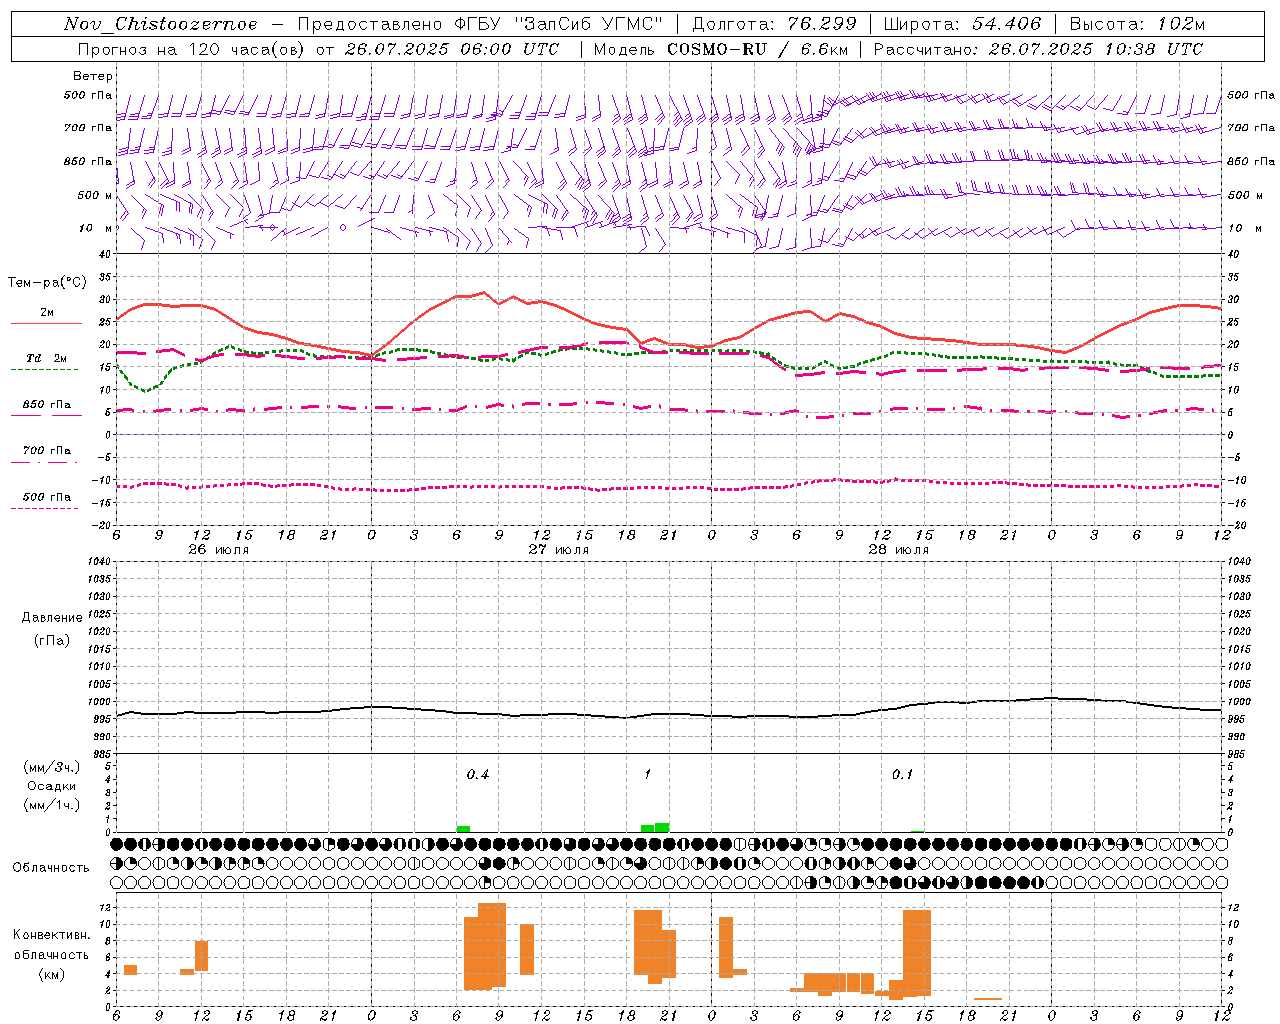Image resolution: width=1280 pixels, height=1024 pixels.
Task: Click the 'Тем-ра(°C)' panel label
Action: (x=47, y=283)
